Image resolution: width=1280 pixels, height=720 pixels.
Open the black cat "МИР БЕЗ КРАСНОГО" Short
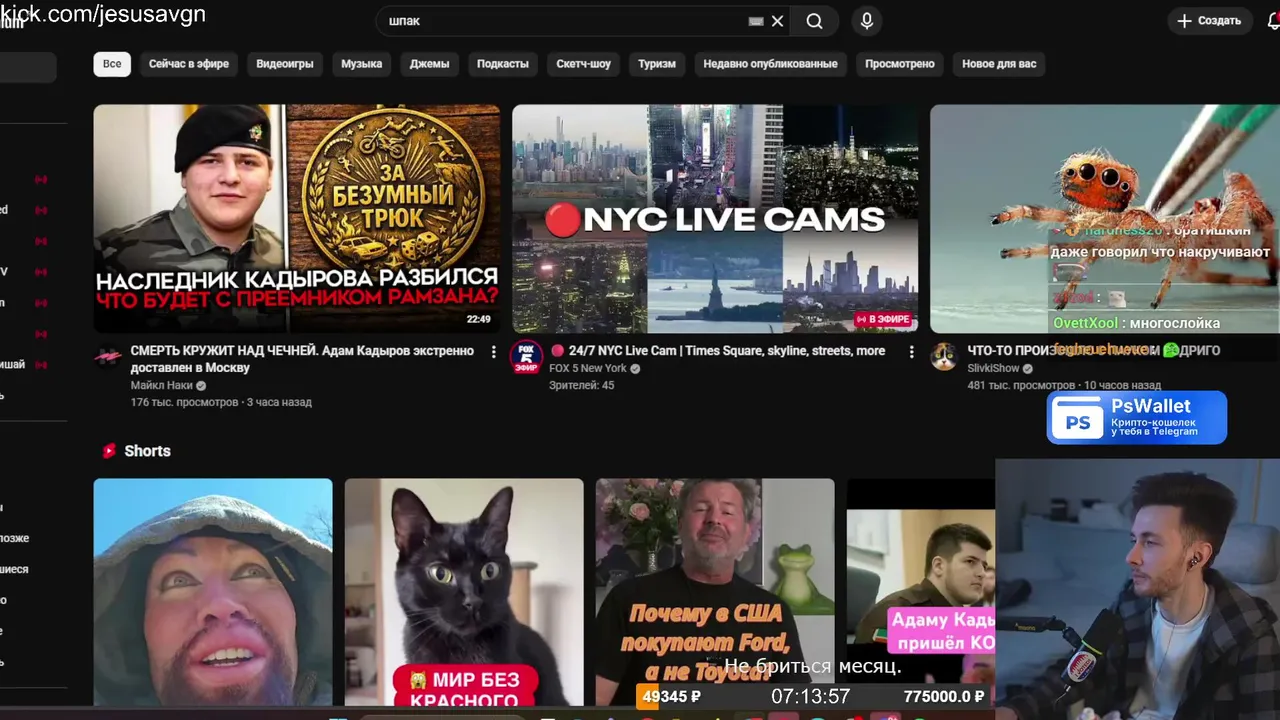click(x=464, y=592)
